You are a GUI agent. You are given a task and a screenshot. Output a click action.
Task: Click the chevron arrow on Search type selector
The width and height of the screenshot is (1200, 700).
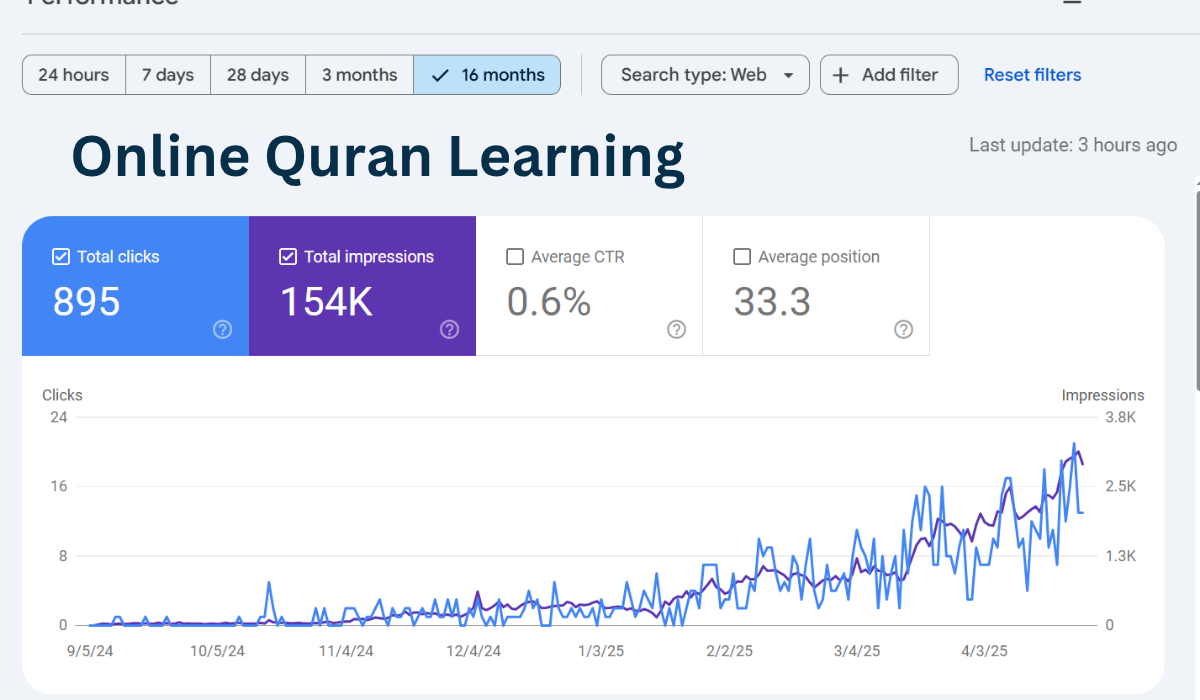tap(789, 74)
